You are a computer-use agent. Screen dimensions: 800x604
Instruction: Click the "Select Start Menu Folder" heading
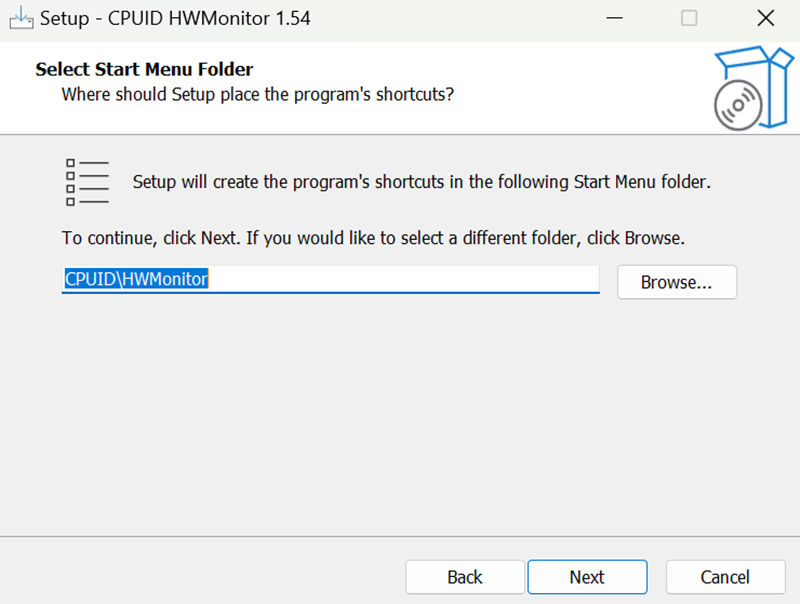pyautogui.click(x=144, y=69)
